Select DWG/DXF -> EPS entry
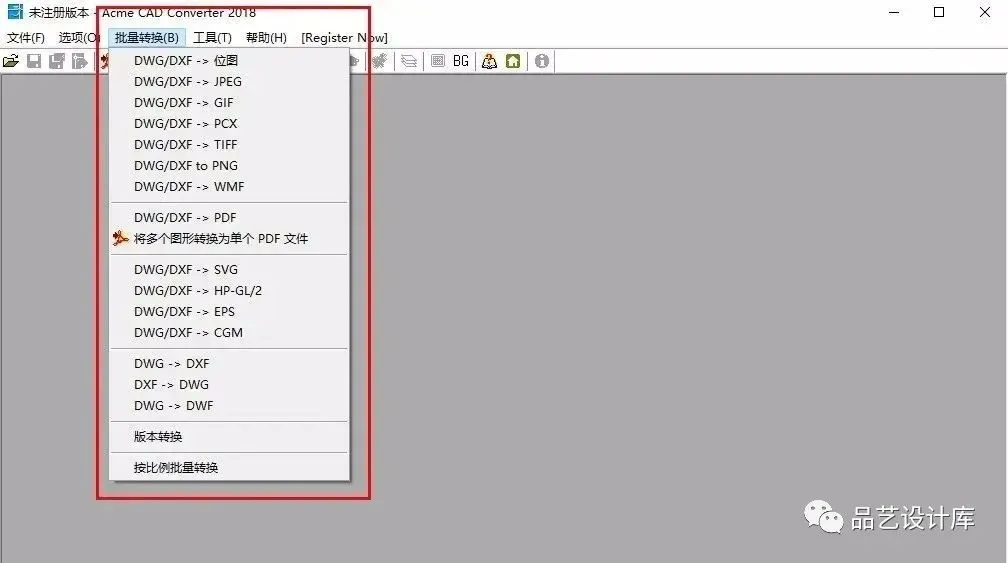 pos(229,312)
